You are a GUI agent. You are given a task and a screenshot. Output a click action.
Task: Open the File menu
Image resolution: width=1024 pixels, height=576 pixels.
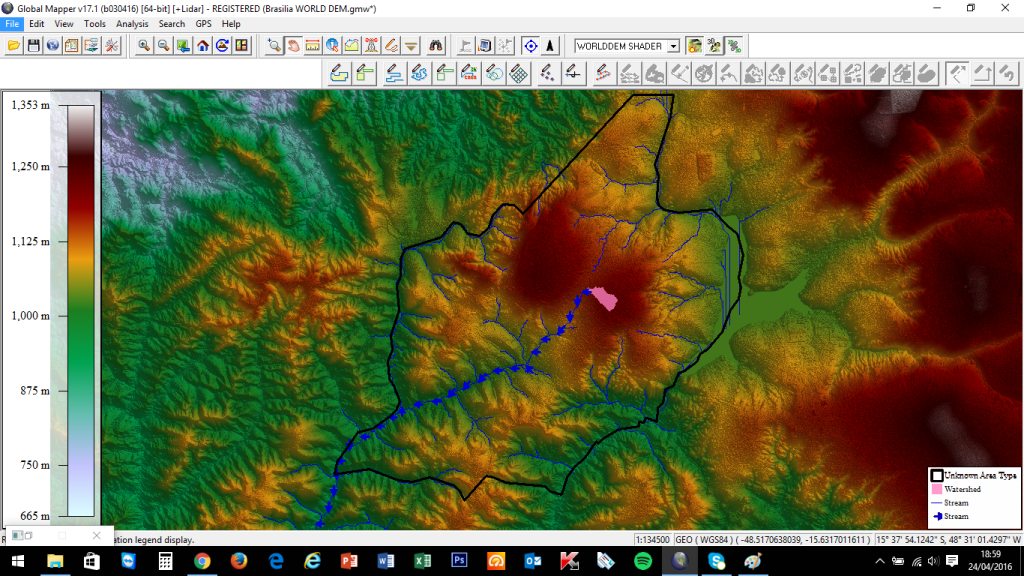pyautogui.click(x=12, y=23)
